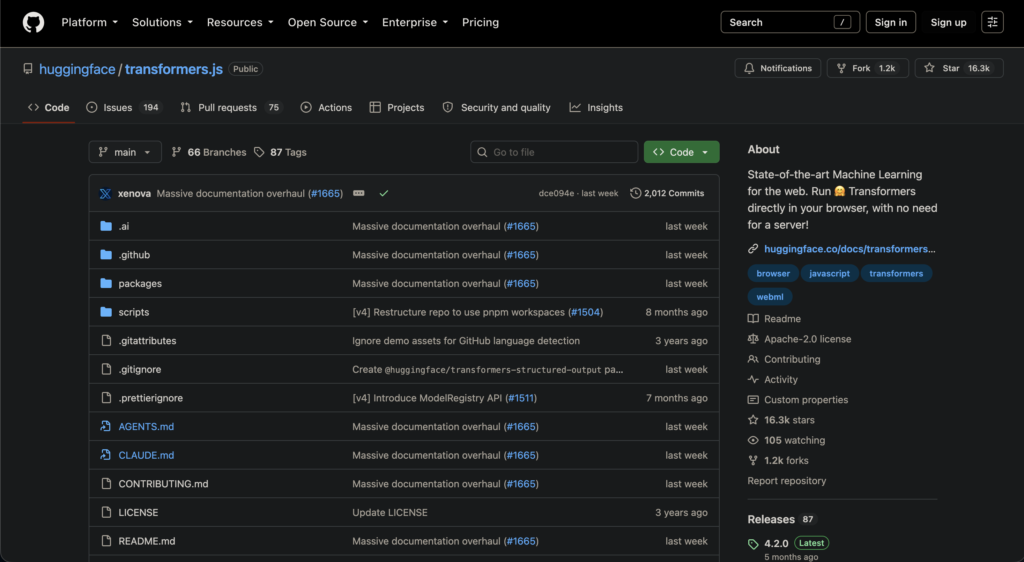This screenshot has width=1024, height=562.
Task: Open the Solutions dropdown menu
Action: coord(162,22)
